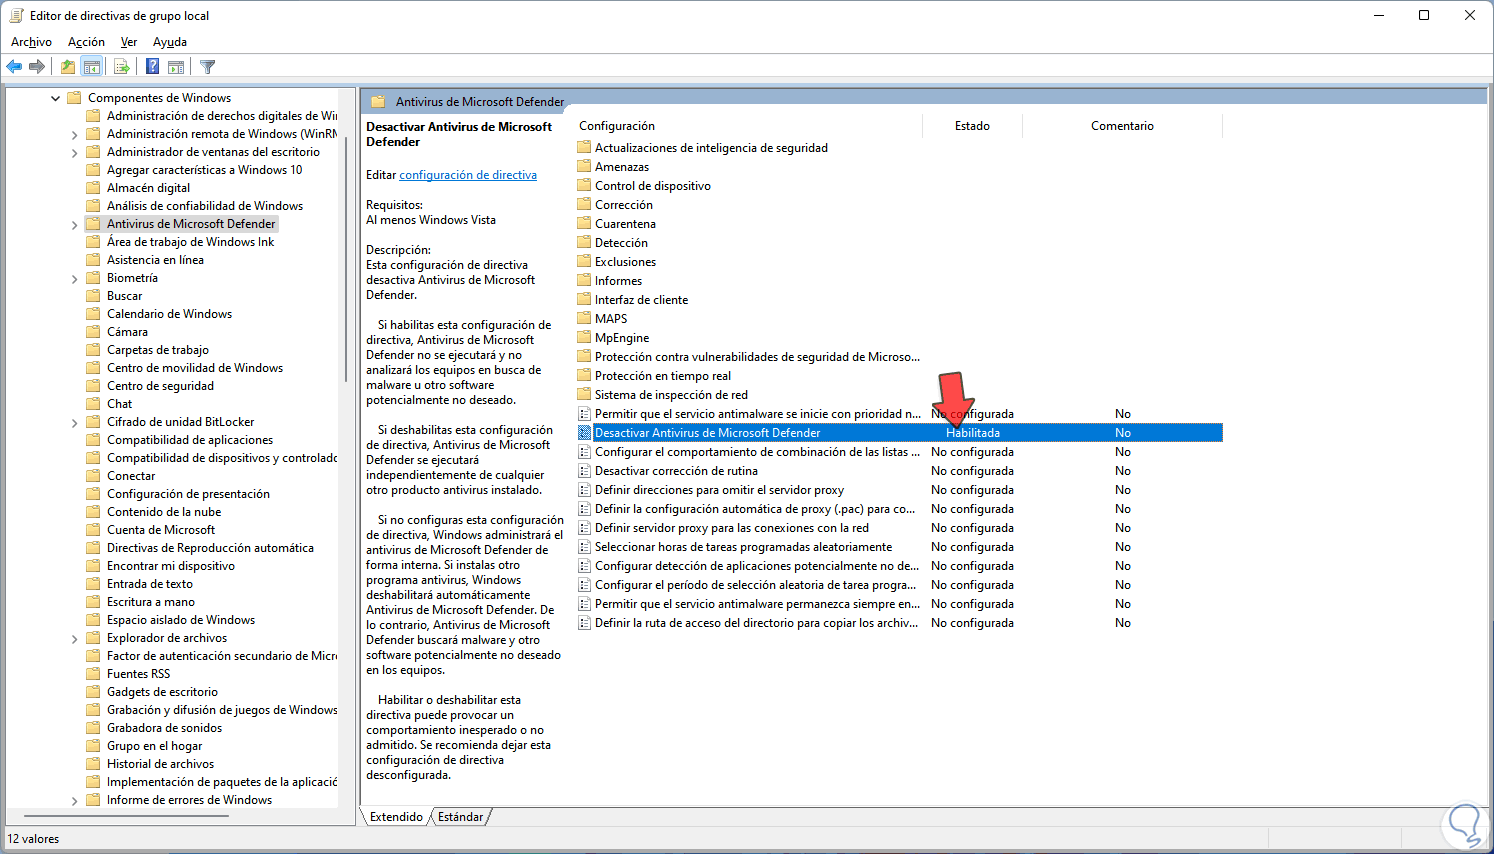Open the Archivo menu
Image resolution: width=1494 pixels, height=854 pixels.
[x=31, y=42]
